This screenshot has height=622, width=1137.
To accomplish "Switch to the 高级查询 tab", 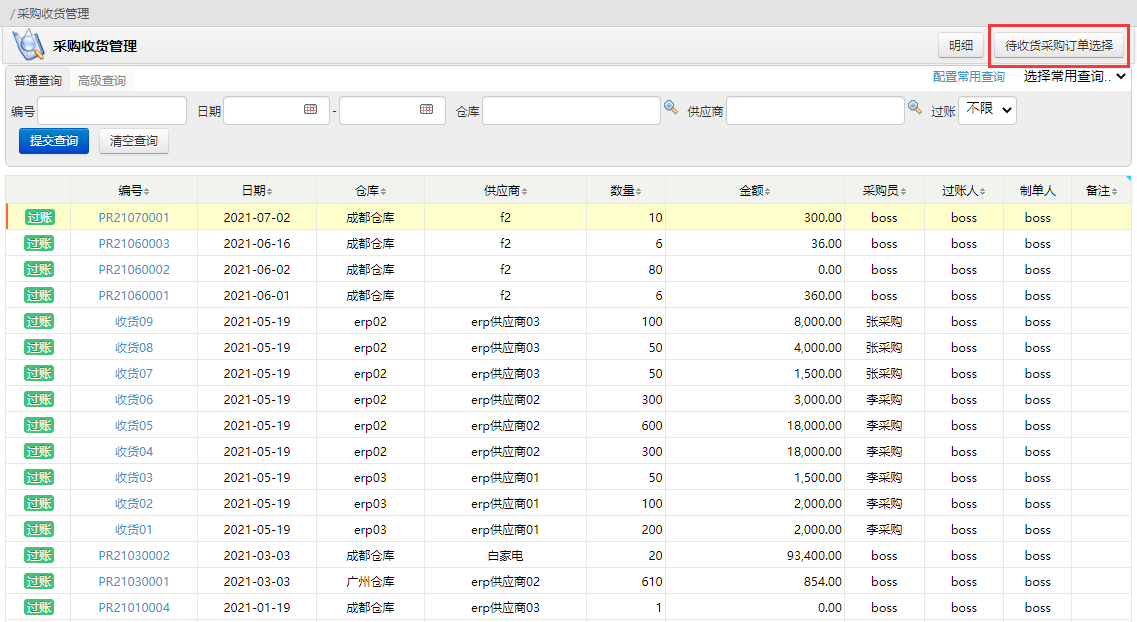I will [x=102, y=80].
